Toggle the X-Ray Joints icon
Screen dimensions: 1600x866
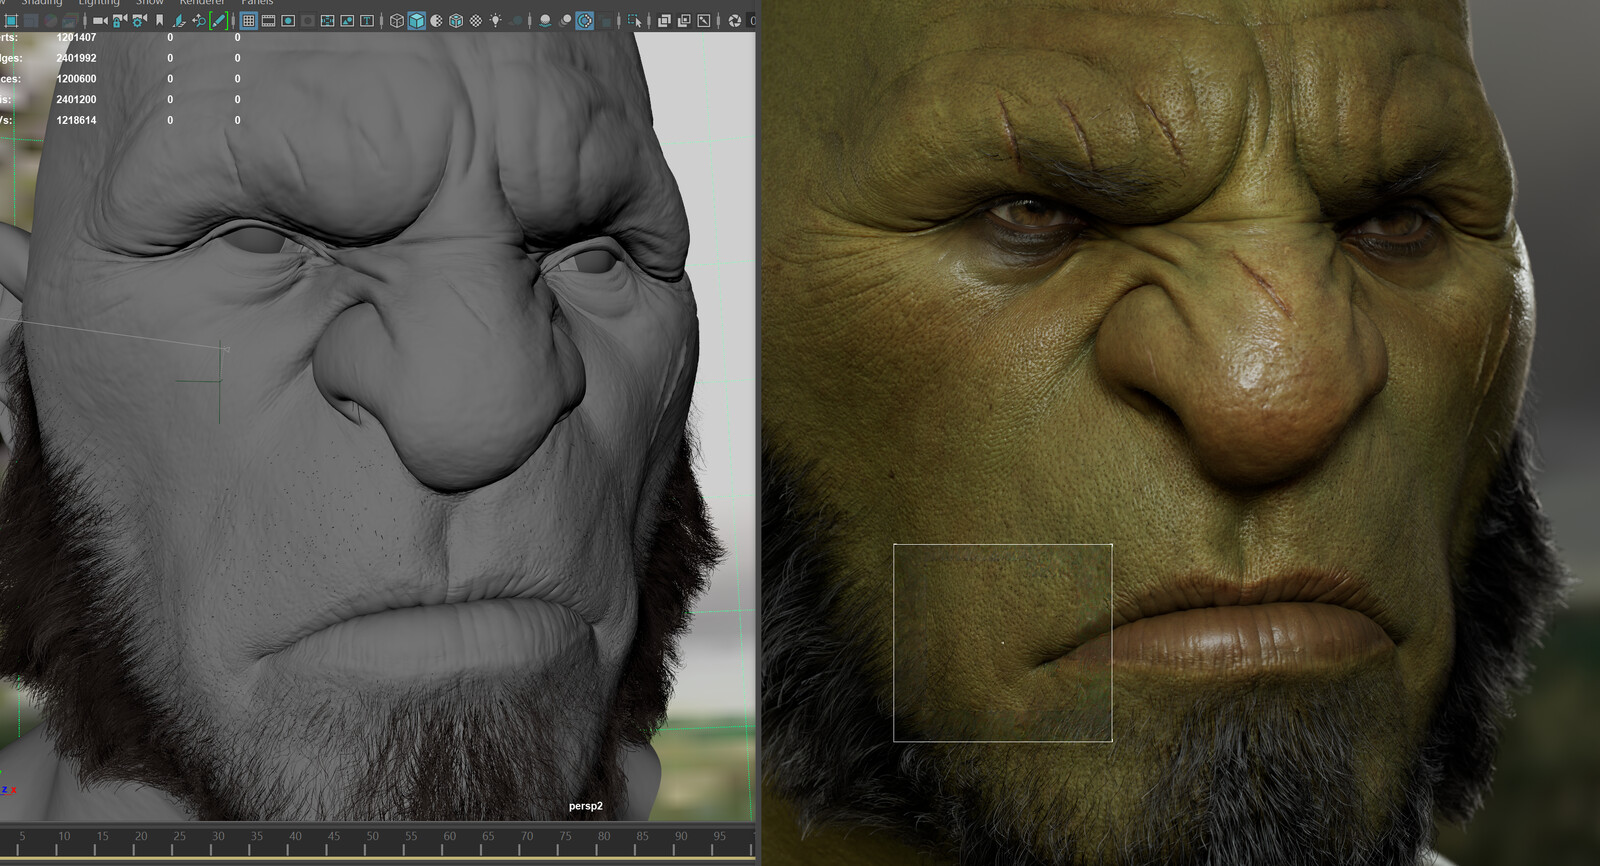(x=703, y=20)
